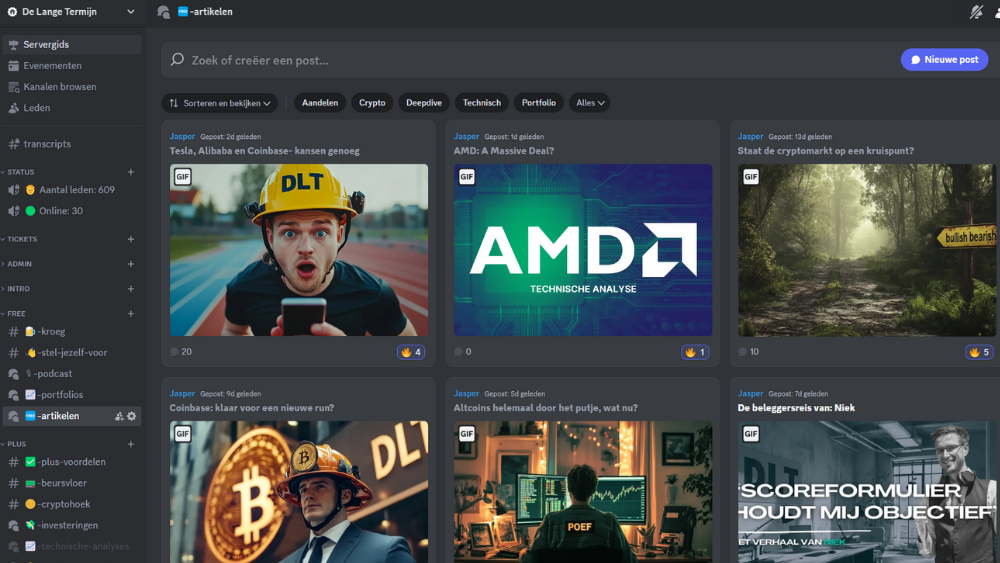Filter posts by Portfolio tag
Screen dimensions: 1000x563
(539, 103)
